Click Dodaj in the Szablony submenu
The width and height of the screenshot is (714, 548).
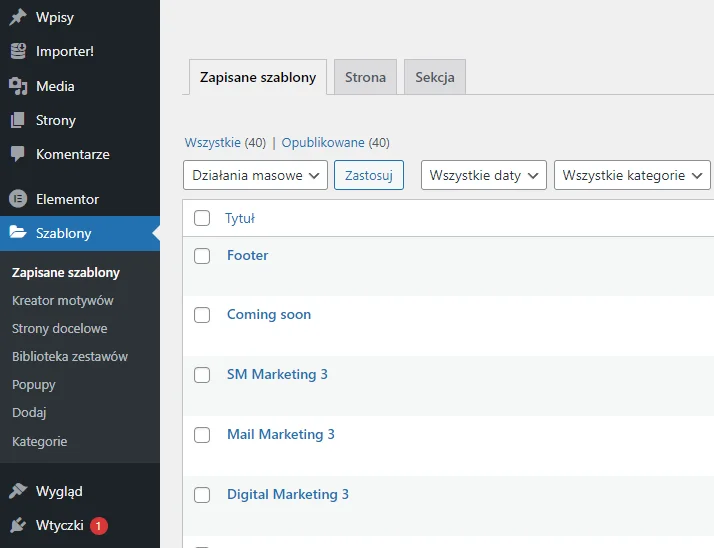pyautogui.click(x=29, y=413)
